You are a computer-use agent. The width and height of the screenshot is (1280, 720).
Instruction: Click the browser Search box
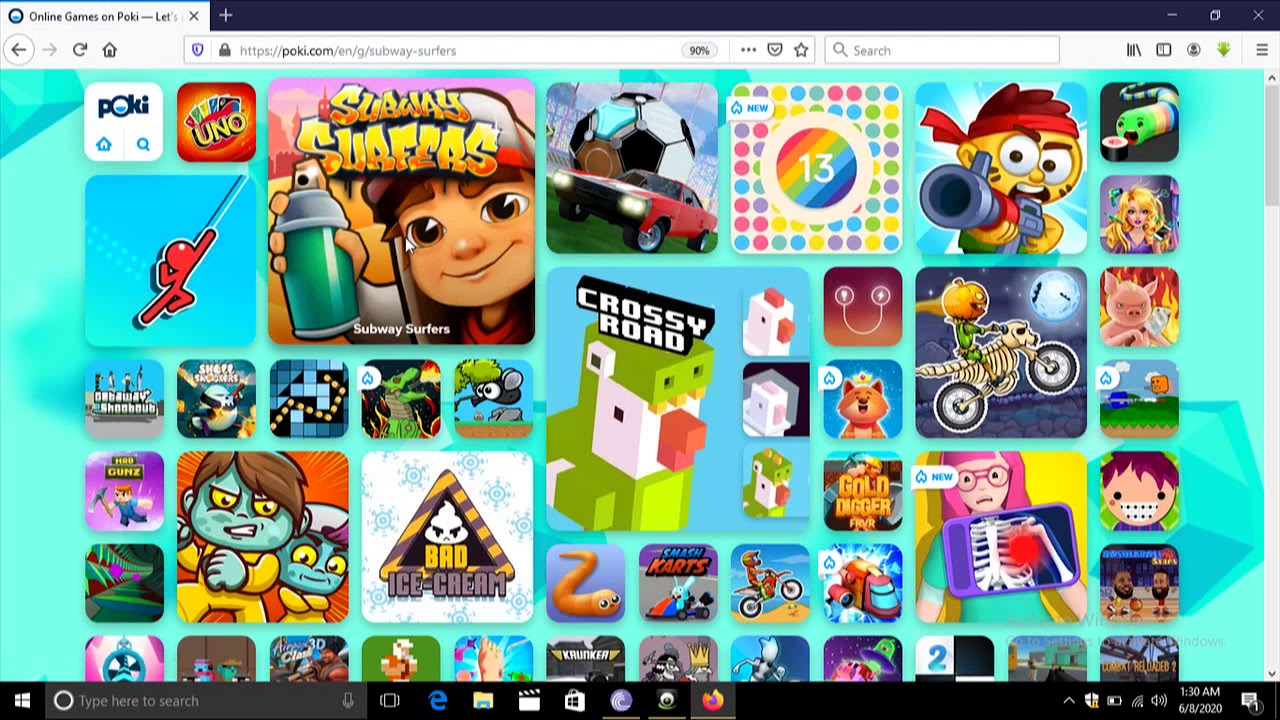point(942,50)
